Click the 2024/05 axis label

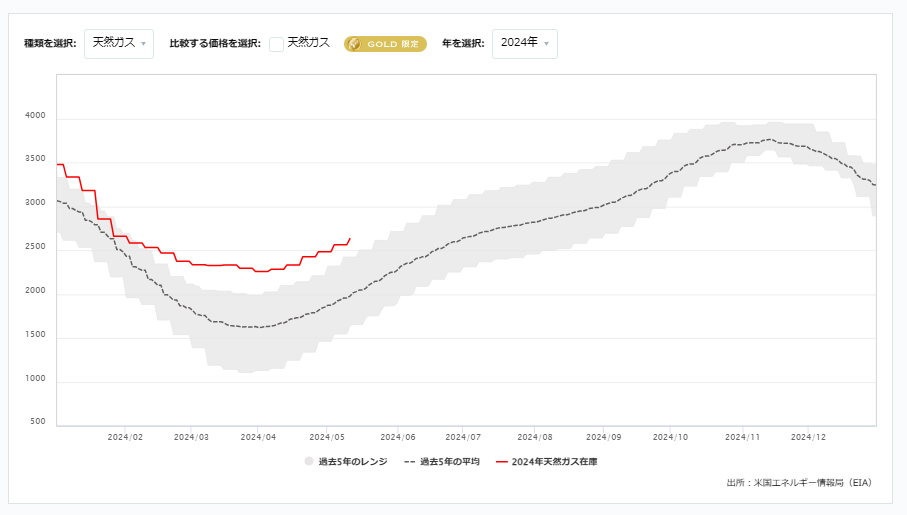(327, 437)
